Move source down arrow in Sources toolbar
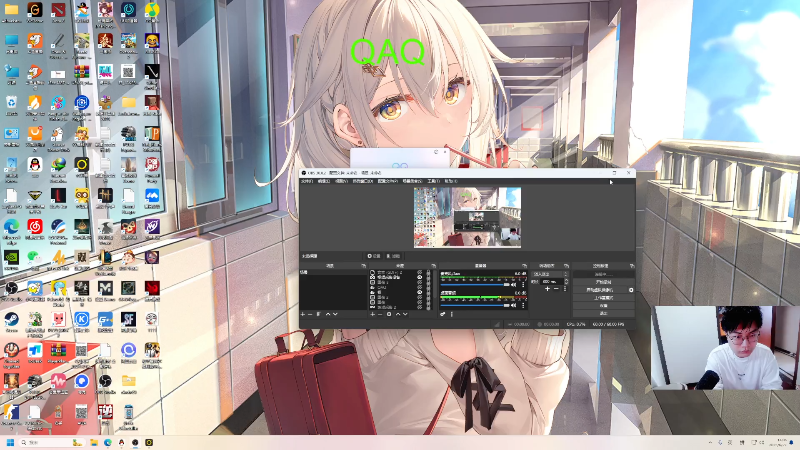Screen dimensions: 800x450 click(405, 314)
